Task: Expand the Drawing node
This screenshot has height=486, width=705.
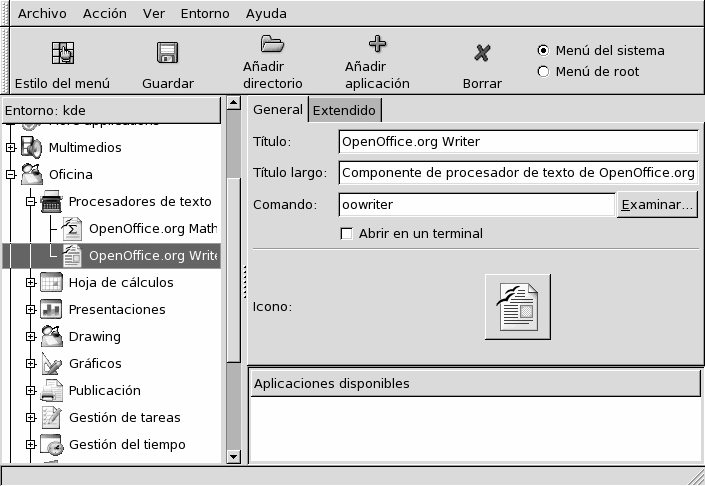Action: (31, 336)
